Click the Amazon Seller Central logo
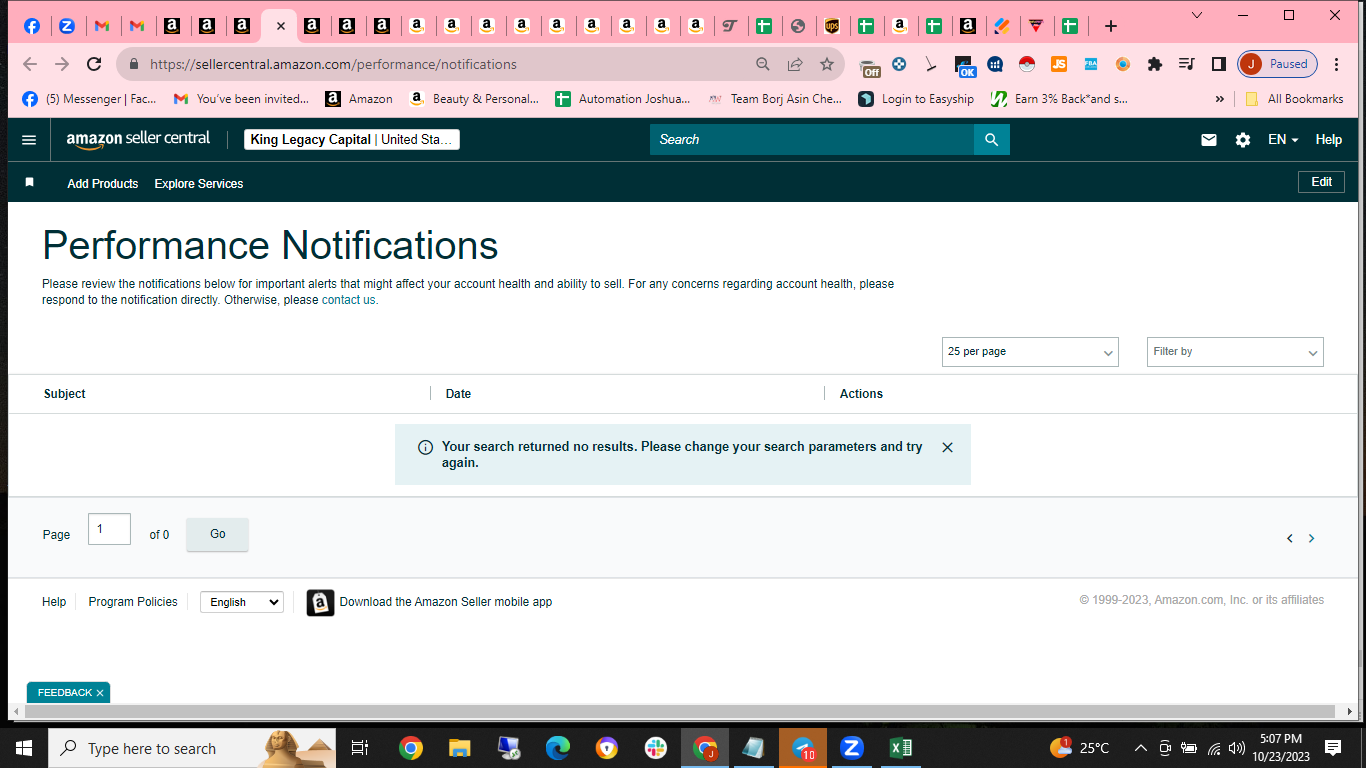This screenshot has height=768, width=1366. (x=138, y=140)
